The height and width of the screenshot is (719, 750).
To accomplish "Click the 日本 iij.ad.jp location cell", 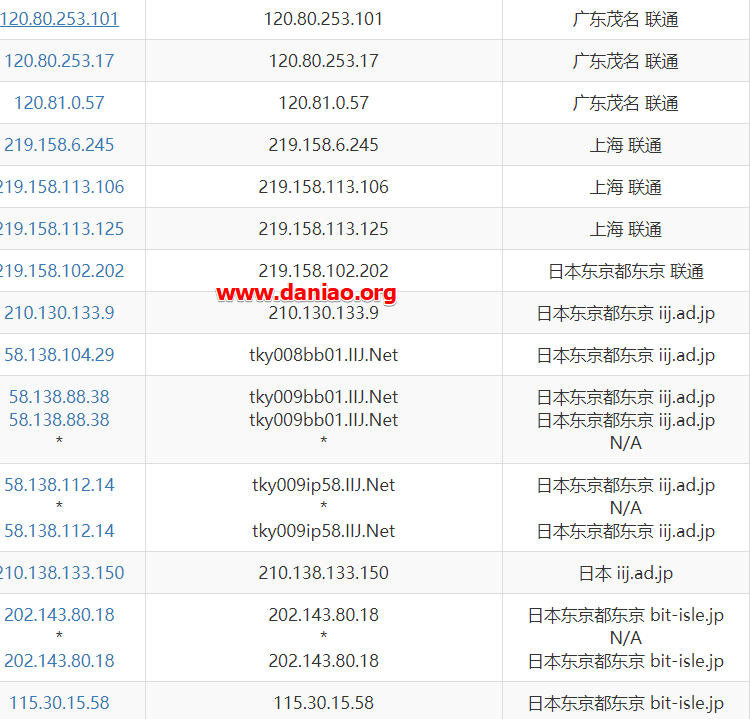I will click(x=625, y=573).
